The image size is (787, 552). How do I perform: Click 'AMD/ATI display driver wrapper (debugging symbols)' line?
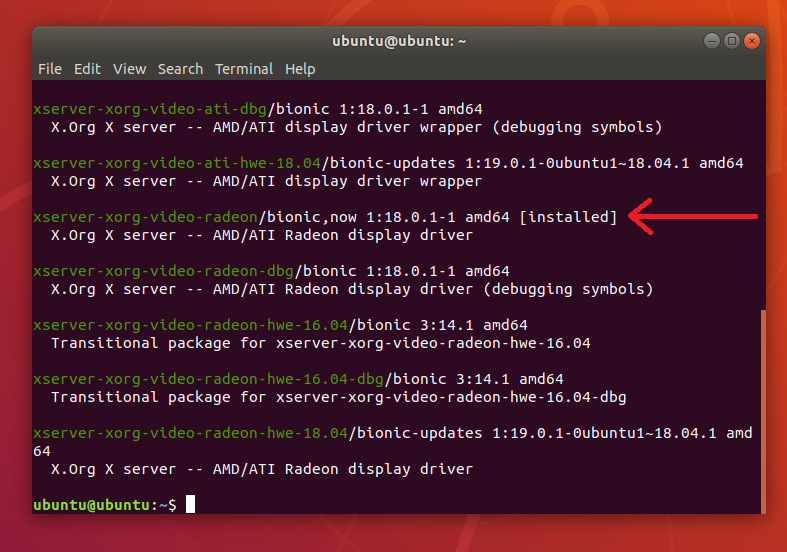click(x=356, y=127)
